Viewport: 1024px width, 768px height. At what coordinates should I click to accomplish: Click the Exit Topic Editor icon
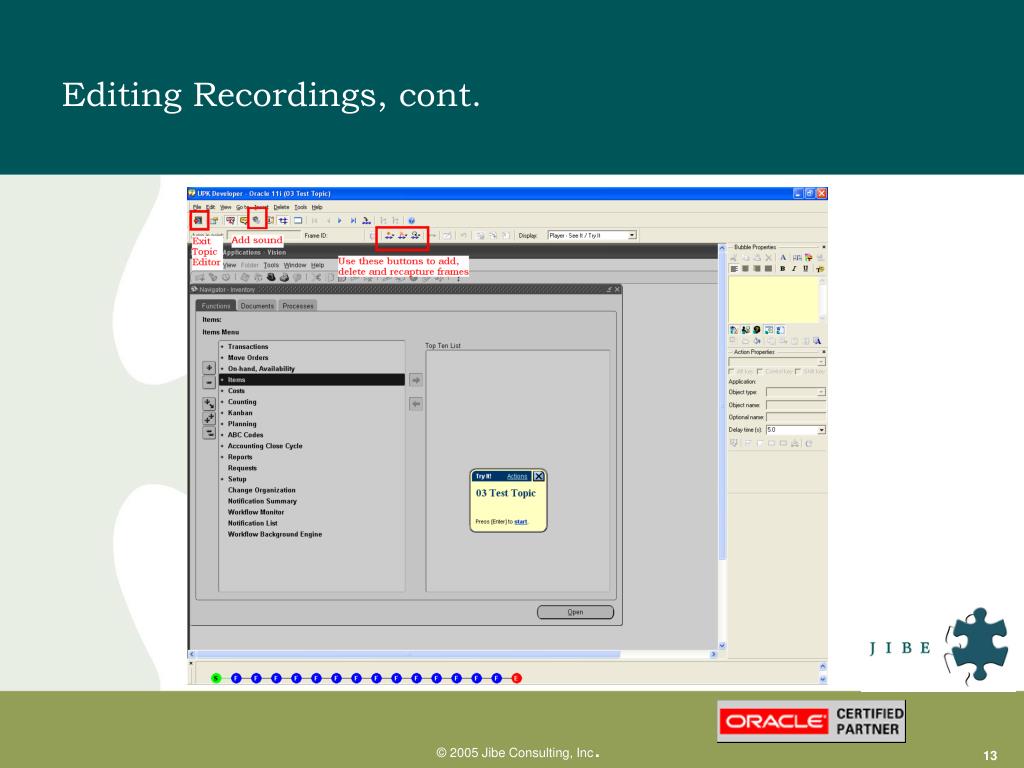click(x=198, y=221)
